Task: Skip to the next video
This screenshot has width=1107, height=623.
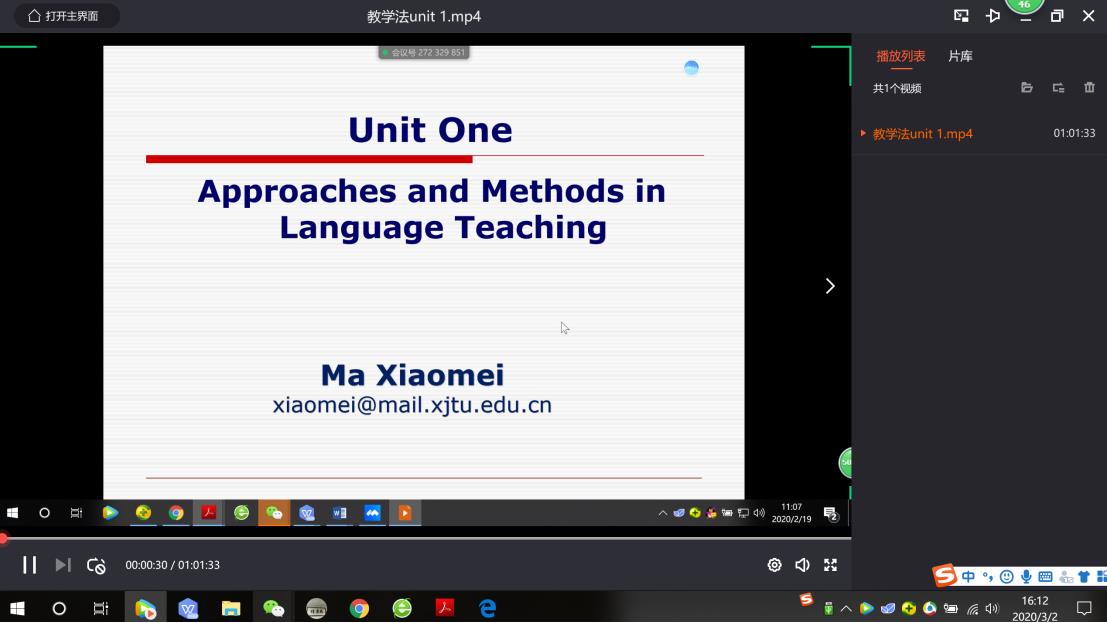Action: point(62,565)
